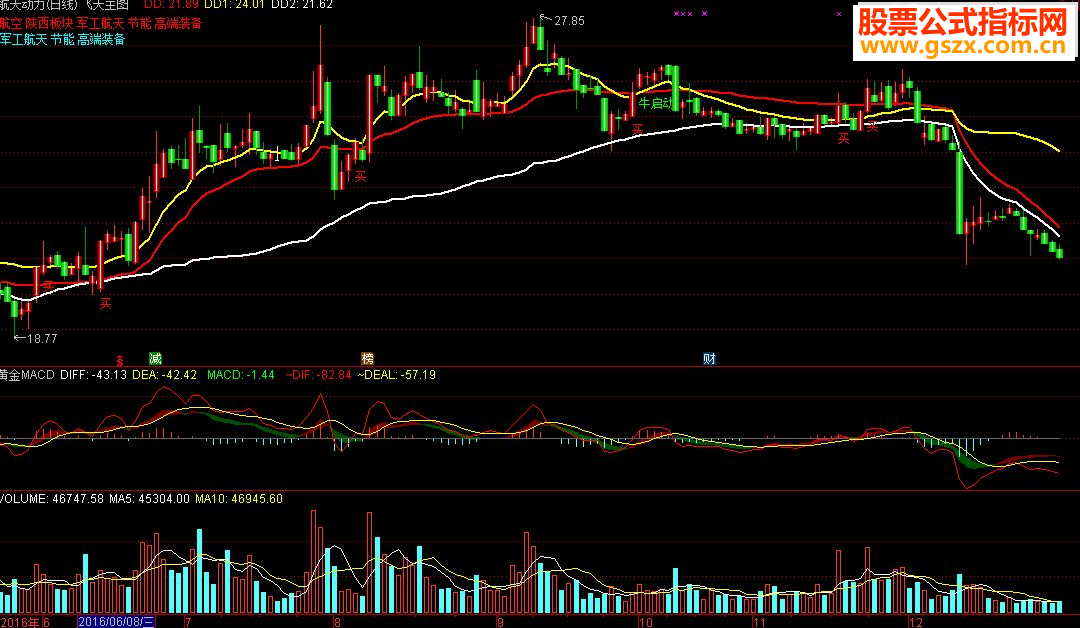The image size is (1080, 628).
Task: Click the cyan 高端装备 sector tag
Action: 101,40
